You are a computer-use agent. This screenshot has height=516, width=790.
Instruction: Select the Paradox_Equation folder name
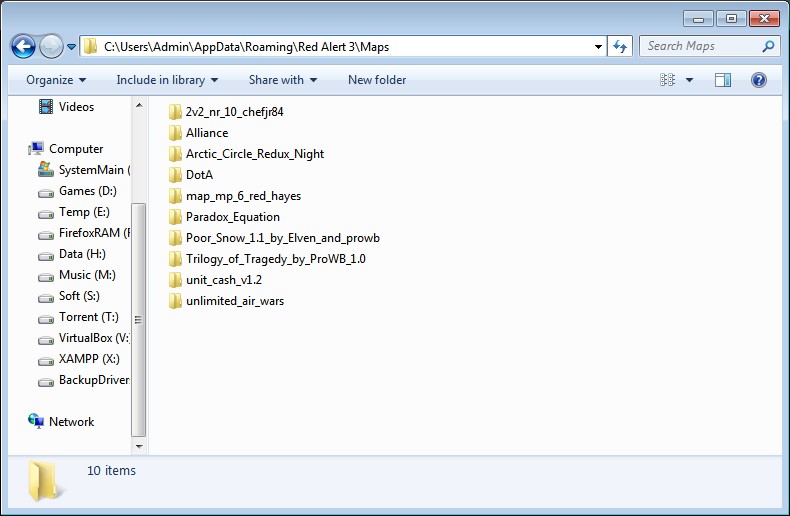233,217
